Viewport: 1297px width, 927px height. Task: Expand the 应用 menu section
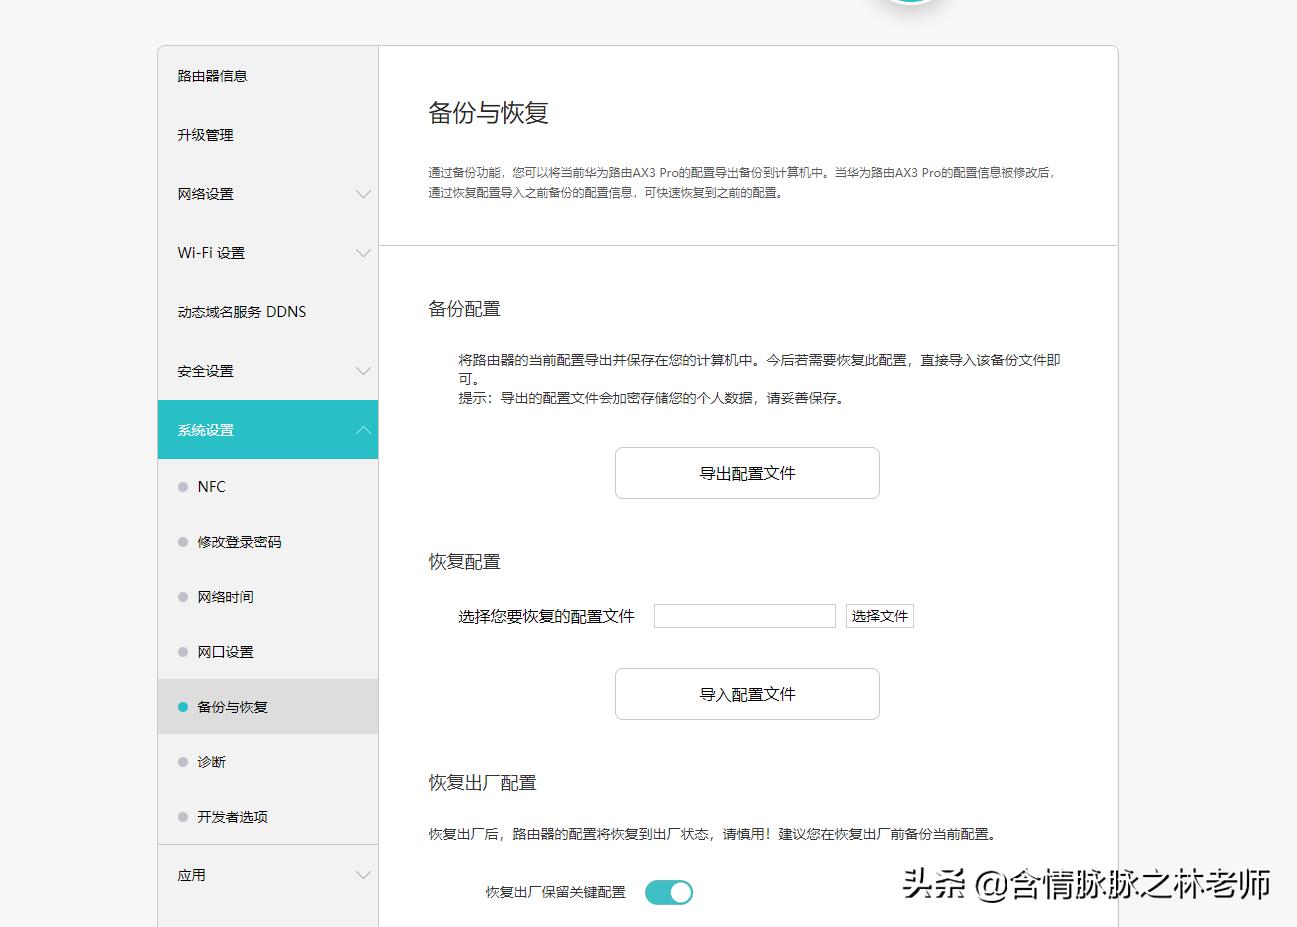(x=363, y=875)
